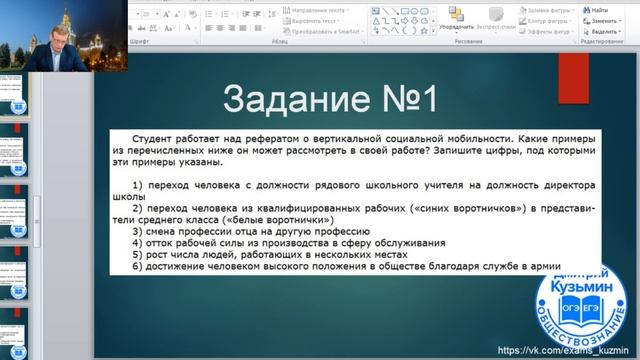This screenshot has width=640, height=360.
Task: Open Экспресс-стили quick styles
Action: pyautogui.click(x=496, y=19)
